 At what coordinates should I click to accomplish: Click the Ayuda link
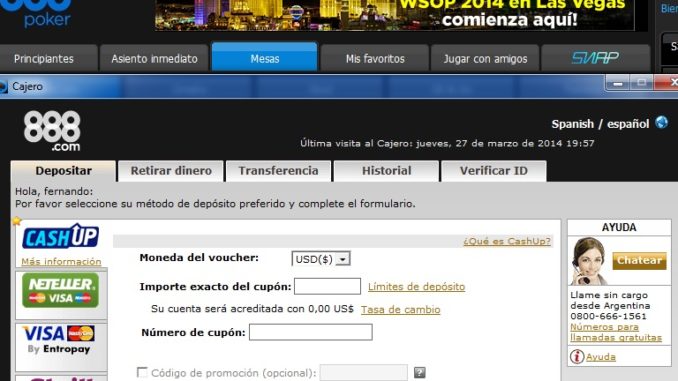(x=601, y=357)
